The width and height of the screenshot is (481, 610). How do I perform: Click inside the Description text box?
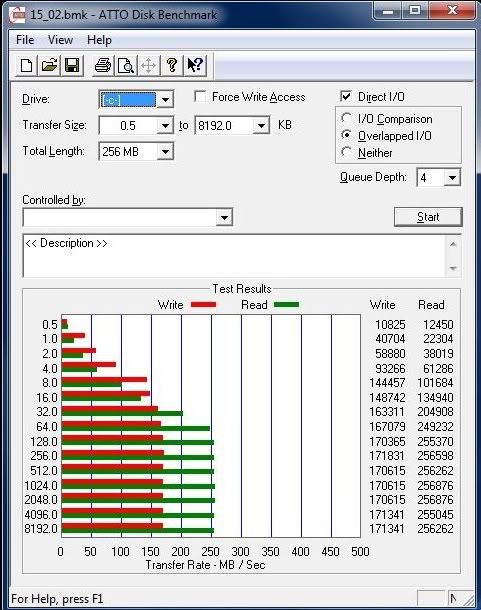(x=233, y=256)
